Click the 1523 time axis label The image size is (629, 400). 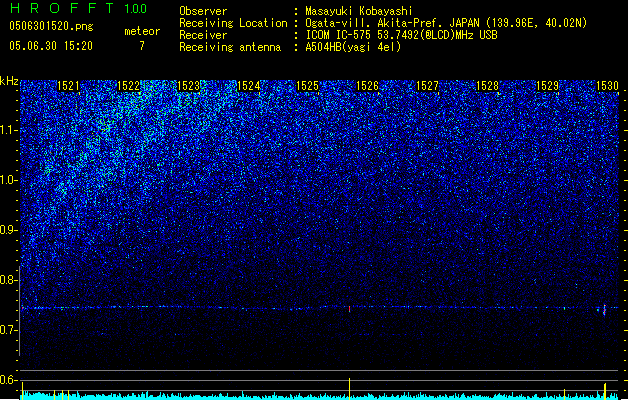(188, 86)
